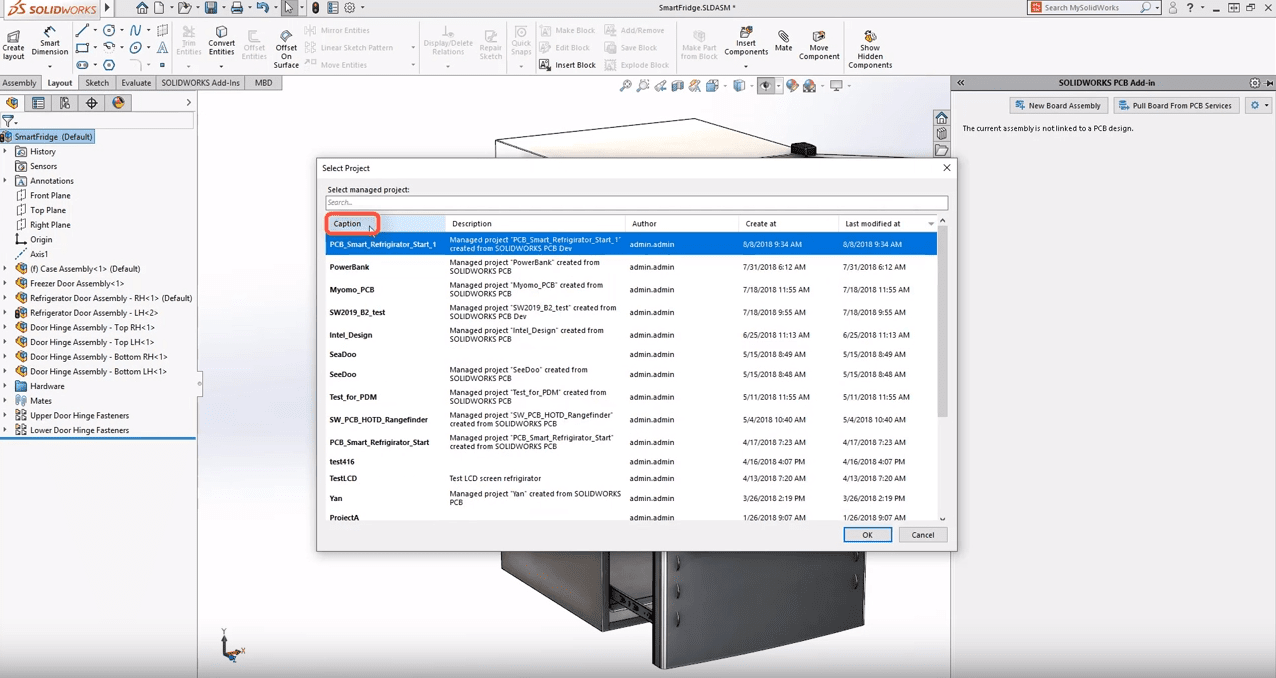Expand the Annotations tree node
The width and height of the screenshot is (1276, 678).
[5, 181]
